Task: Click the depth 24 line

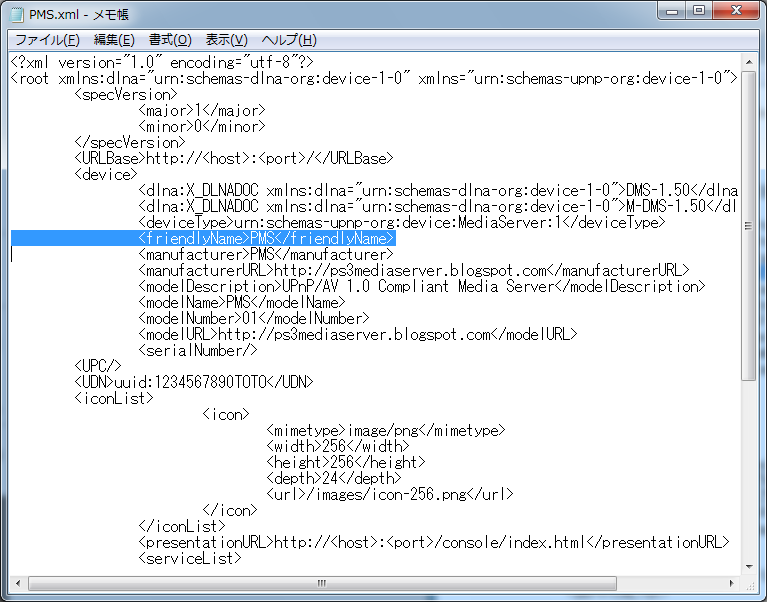Action: [x=334, y=479]
